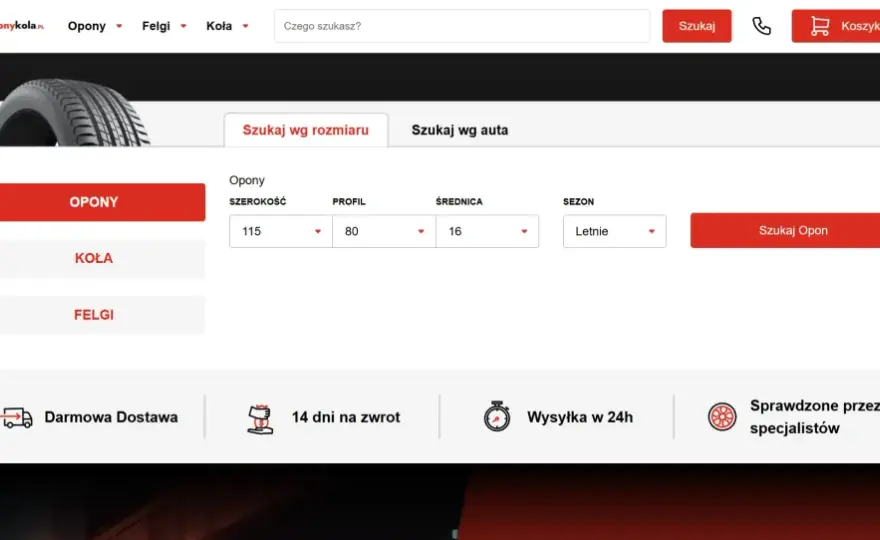The height and width of the screenshot is (540, 880).
Task: Click the red Szukaj search button
Action: 696,26
